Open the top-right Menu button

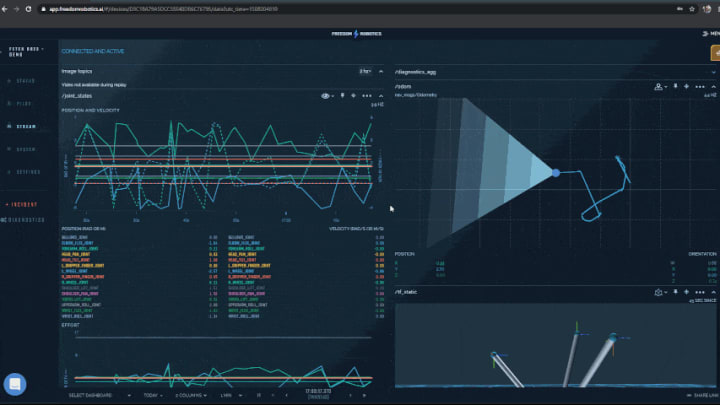(710, 34)
